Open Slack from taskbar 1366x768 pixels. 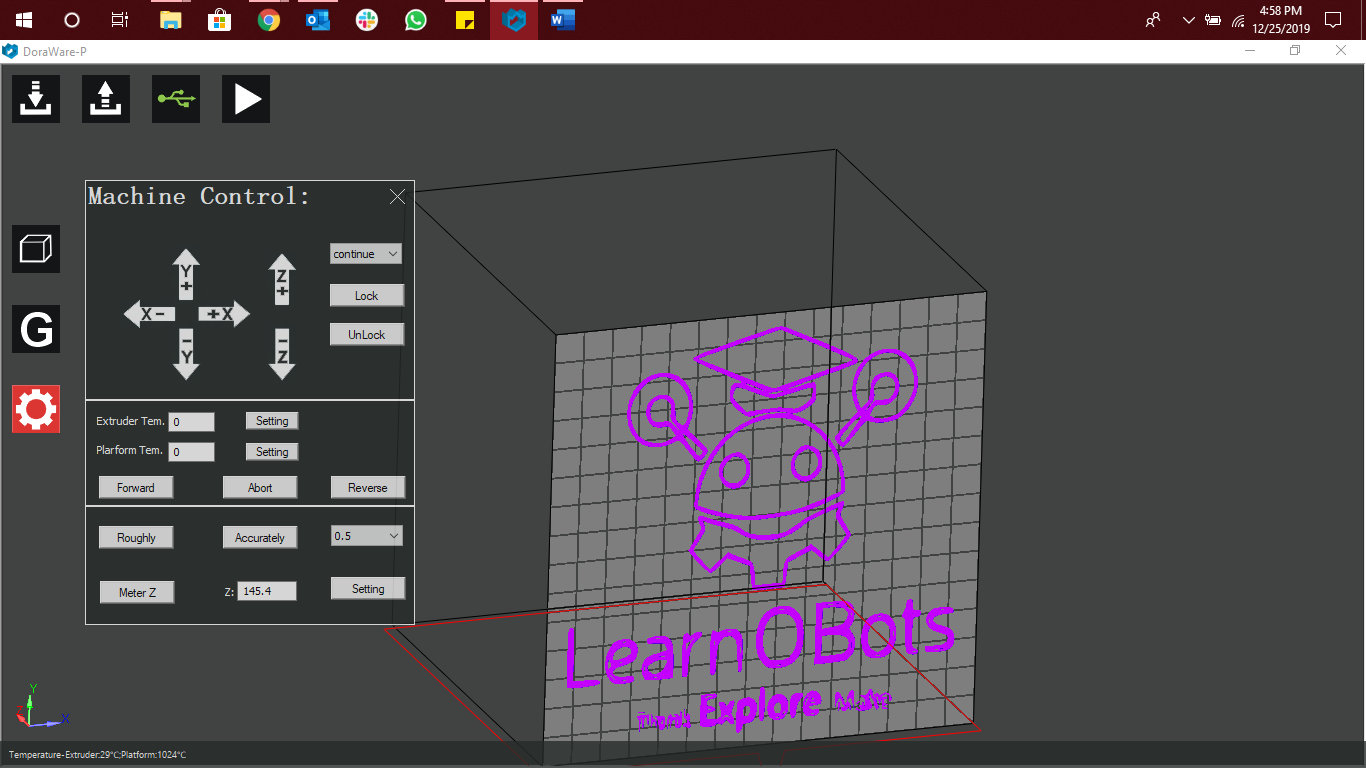(367, 20)
